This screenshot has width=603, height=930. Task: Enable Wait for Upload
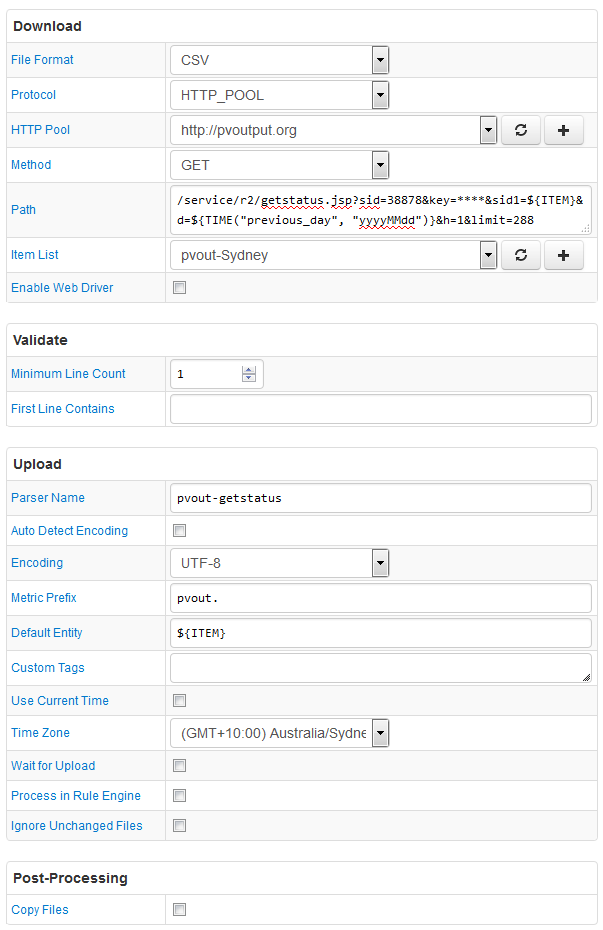179,766
